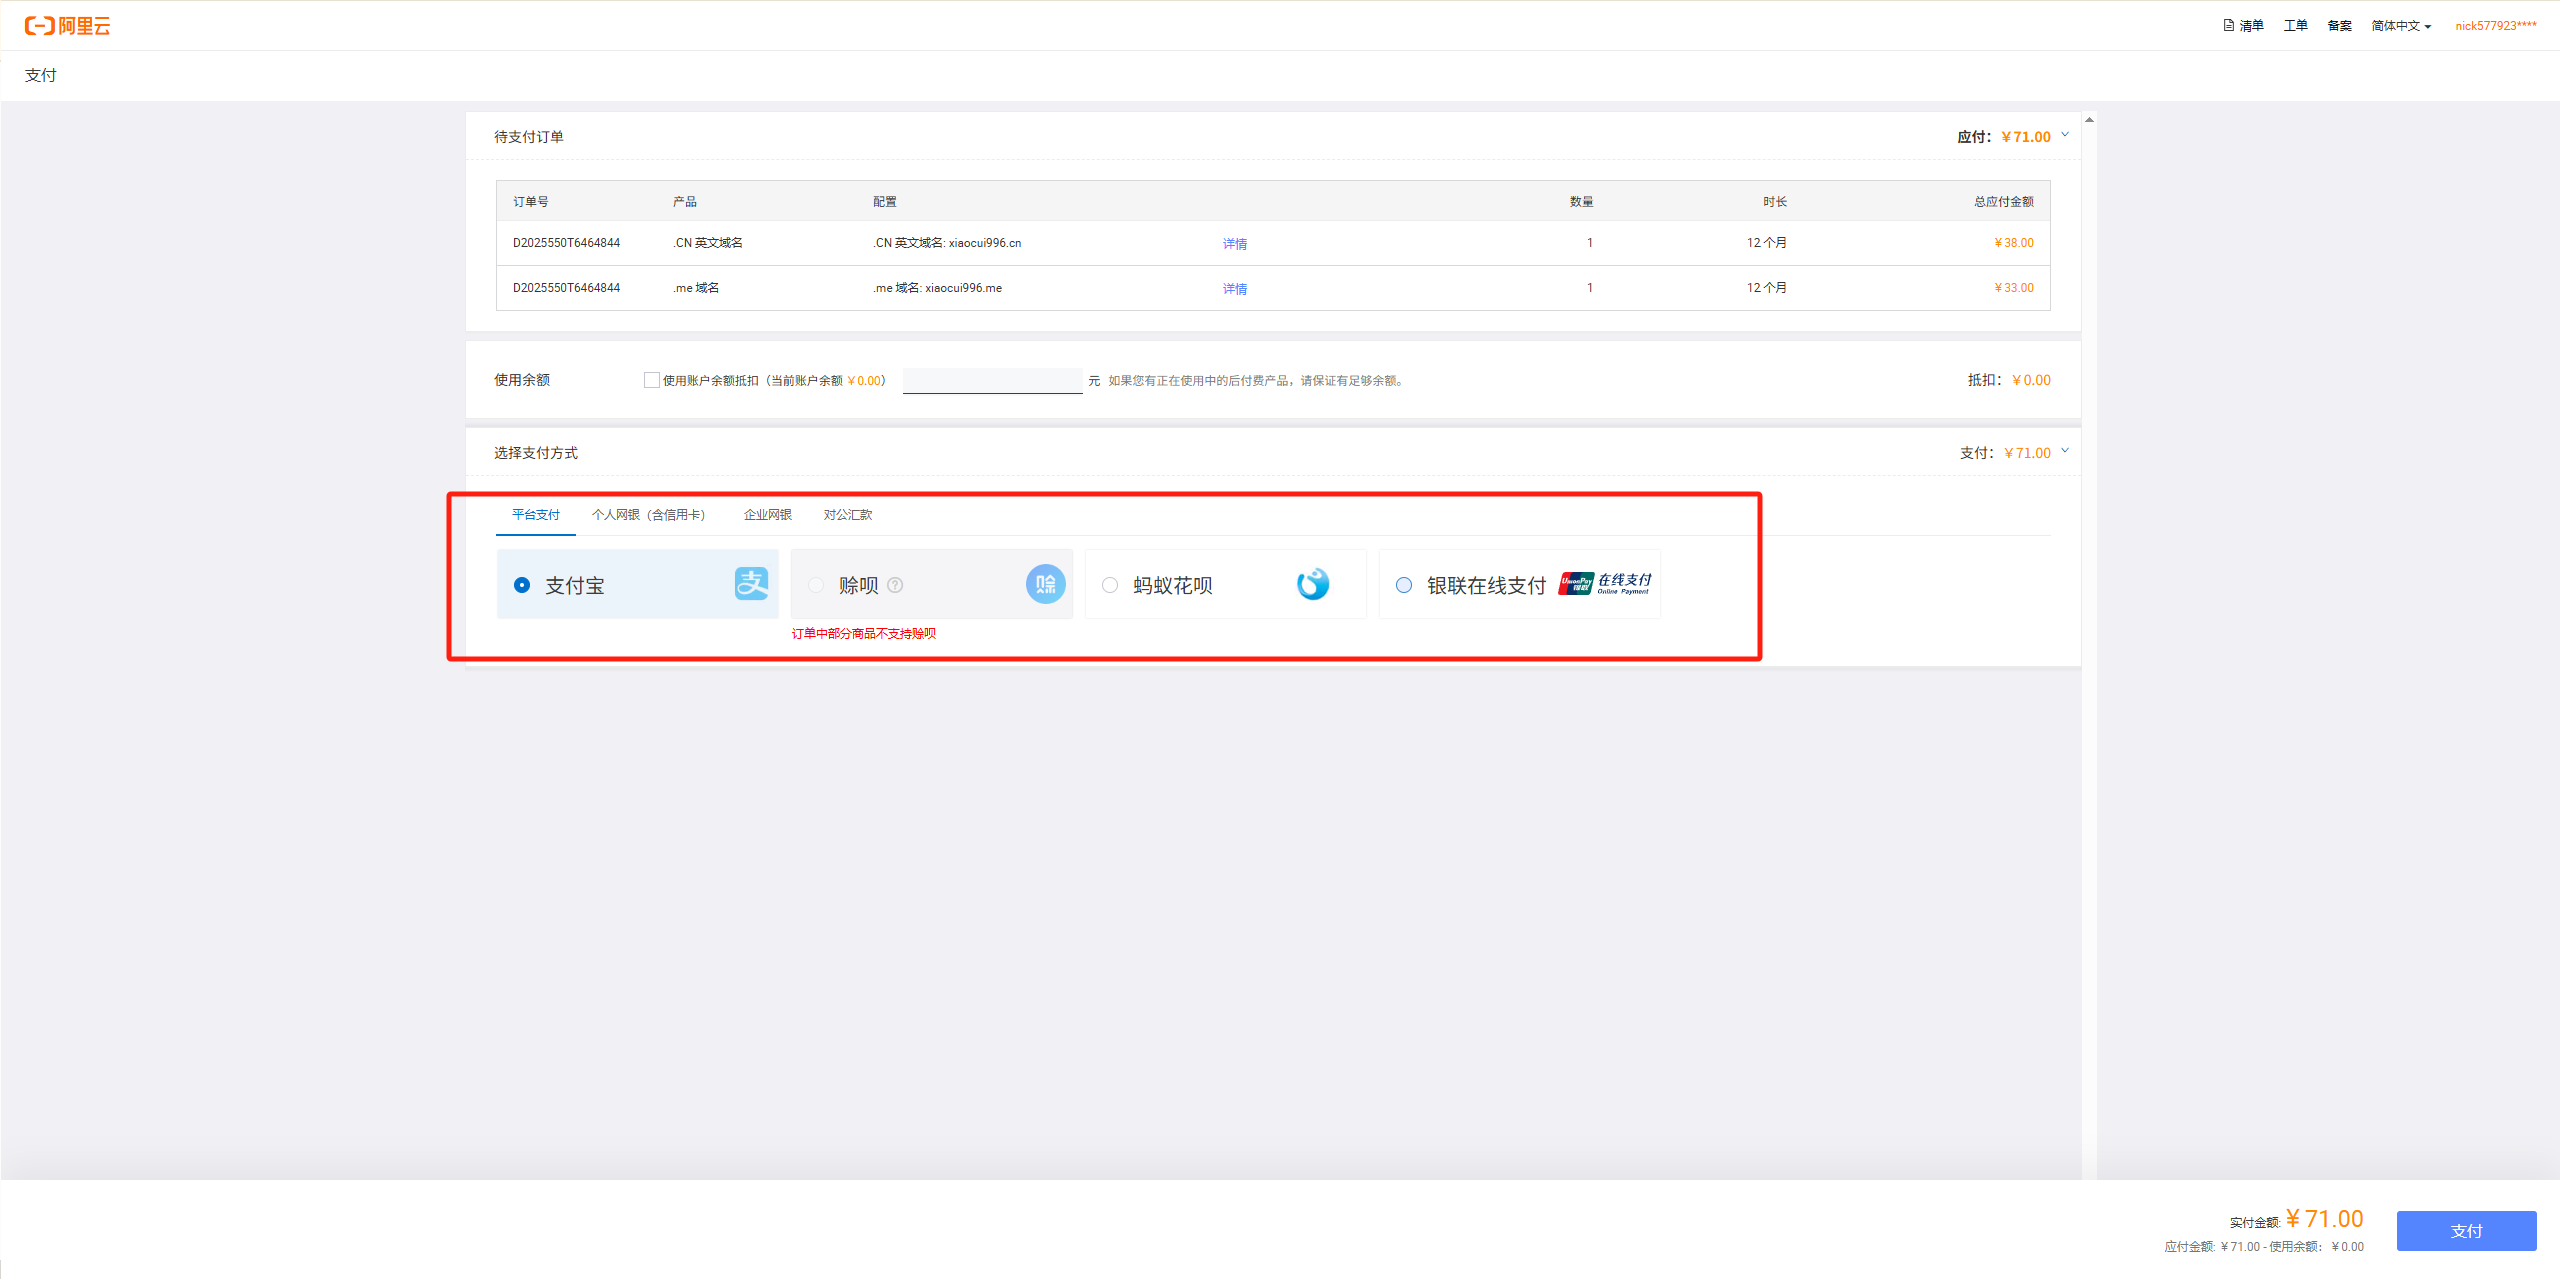The height and width of the screenshot is (1279, 2560).
Task: Click the balance deduction input field
Action: [991, 380]
